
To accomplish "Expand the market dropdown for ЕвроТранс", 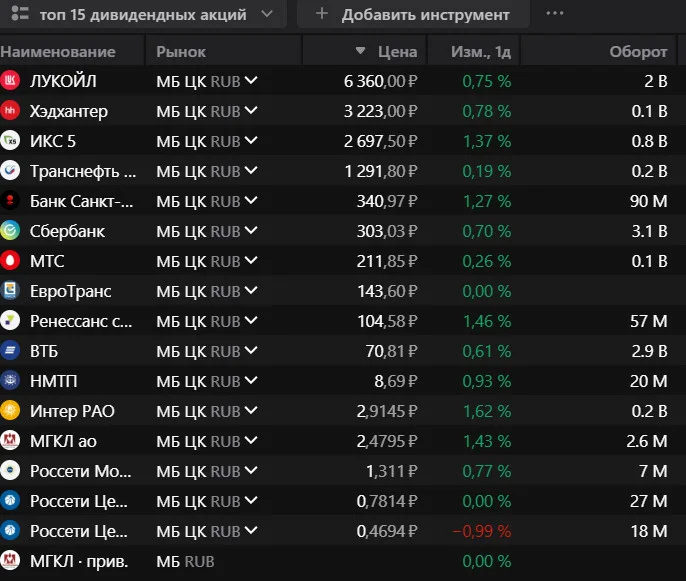I will (251, 290).
